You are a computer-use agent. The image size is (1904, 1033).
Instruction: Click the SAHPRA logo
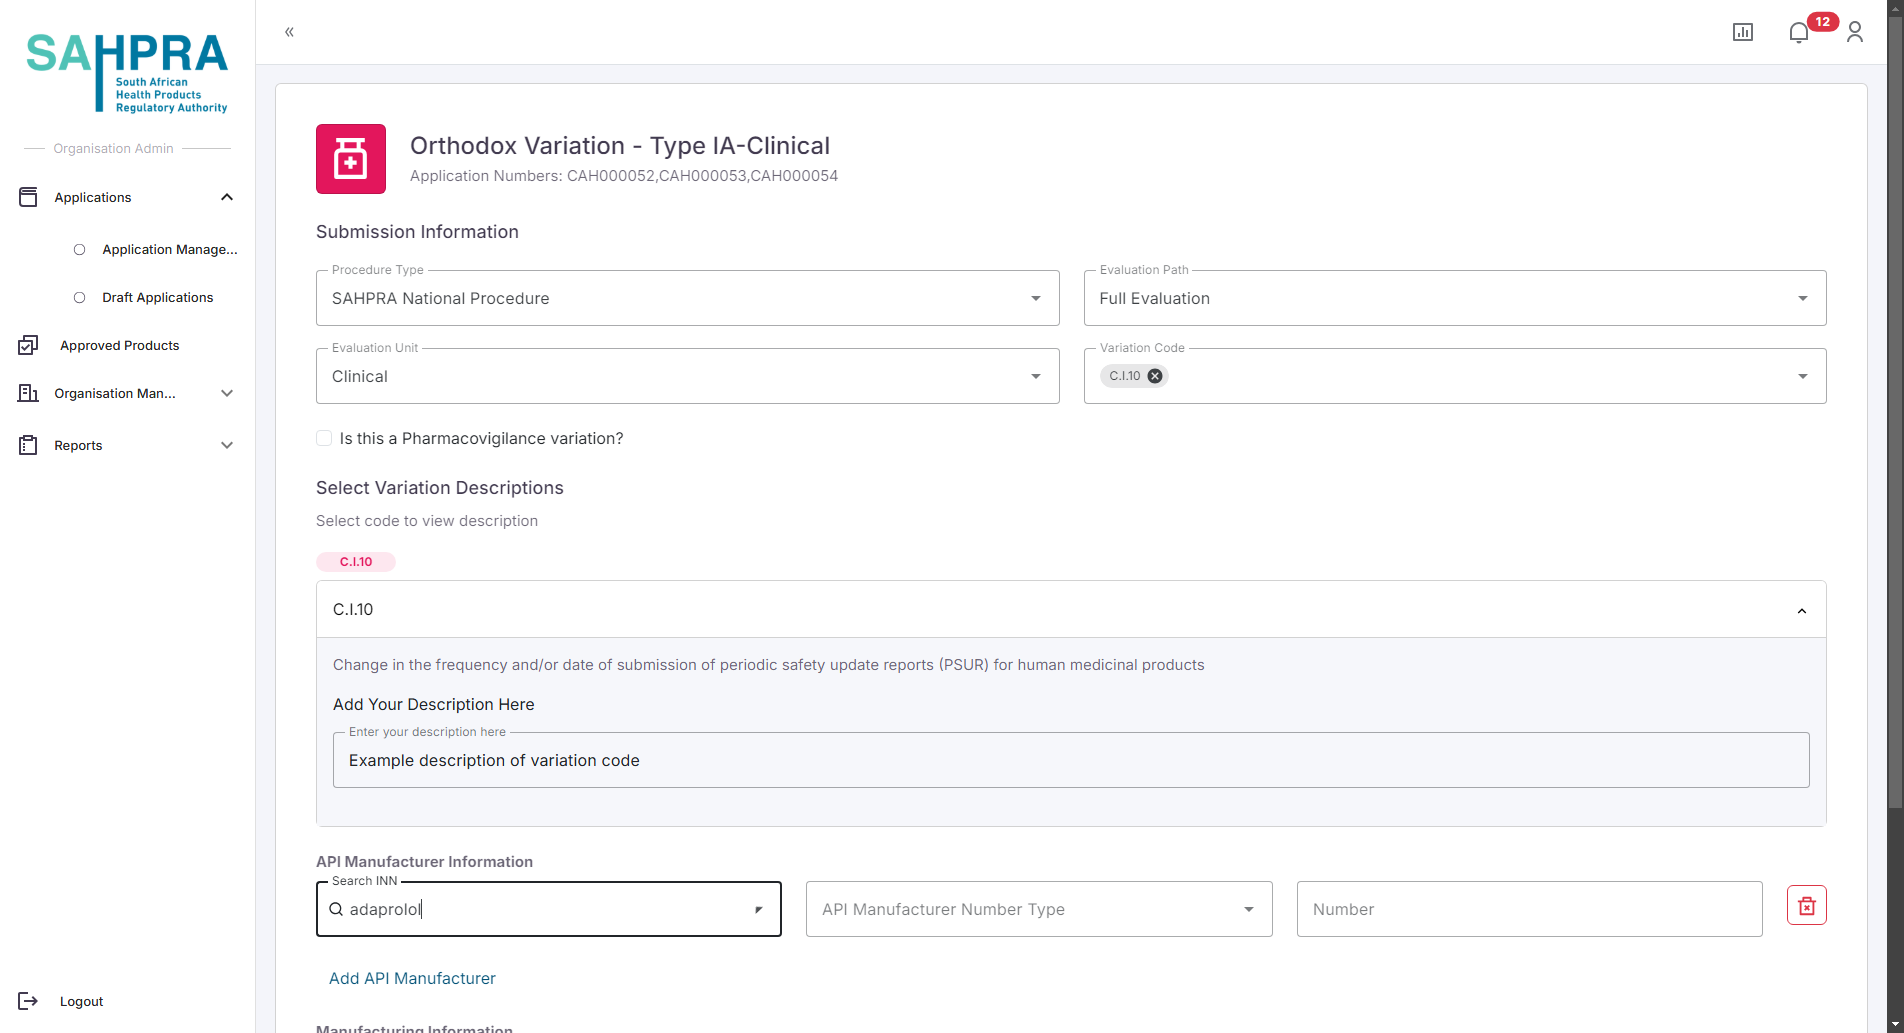coord(127,73)
